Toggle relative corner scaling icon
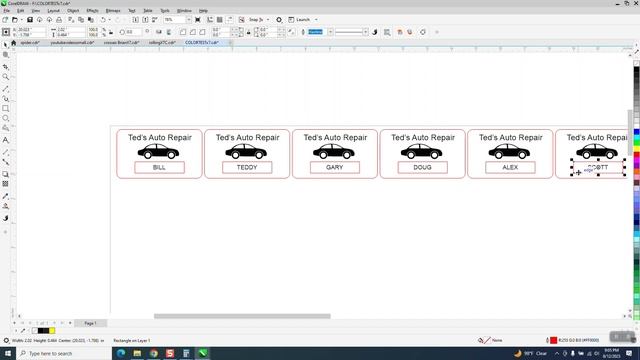 pyautogui.click(x=291, y=32)
